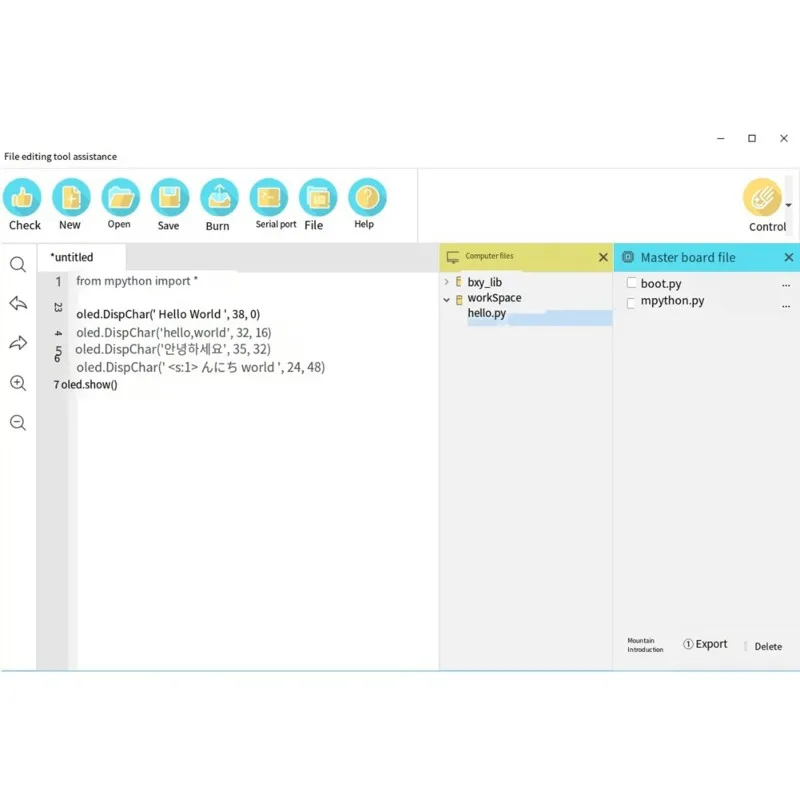The height and width of the screenshot is (800, 800).
Task: Redo with the right arrow sidebar icon
Action: (18, 343)
